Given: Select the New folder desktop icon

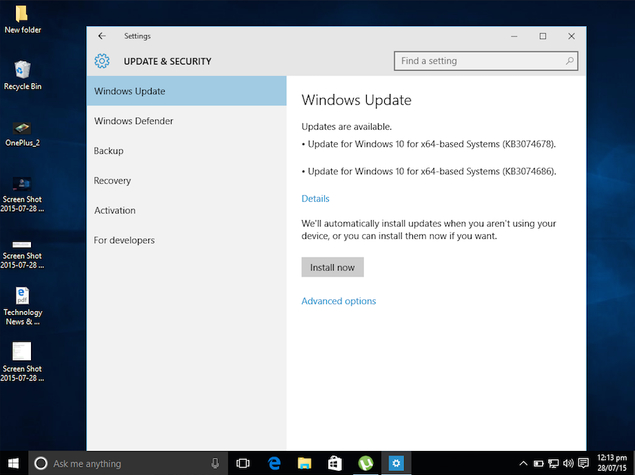Looking at the screenshot, I should (22, 19).
